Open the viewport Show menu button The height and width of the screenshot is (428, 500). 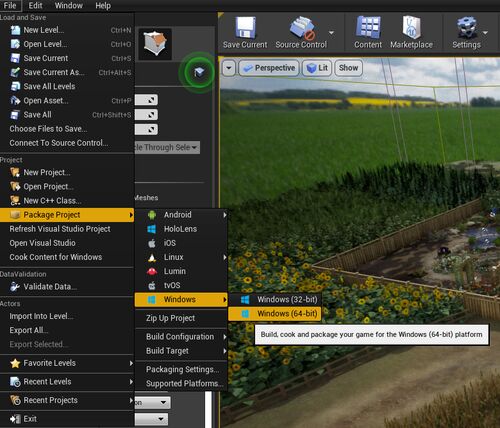[x=348, y=68]
